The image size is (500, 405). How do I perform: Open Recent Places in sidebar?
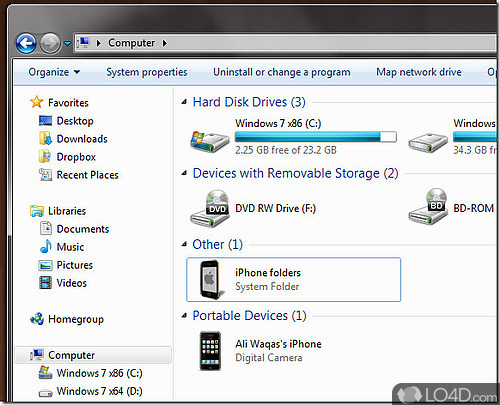tap(88, 175)
